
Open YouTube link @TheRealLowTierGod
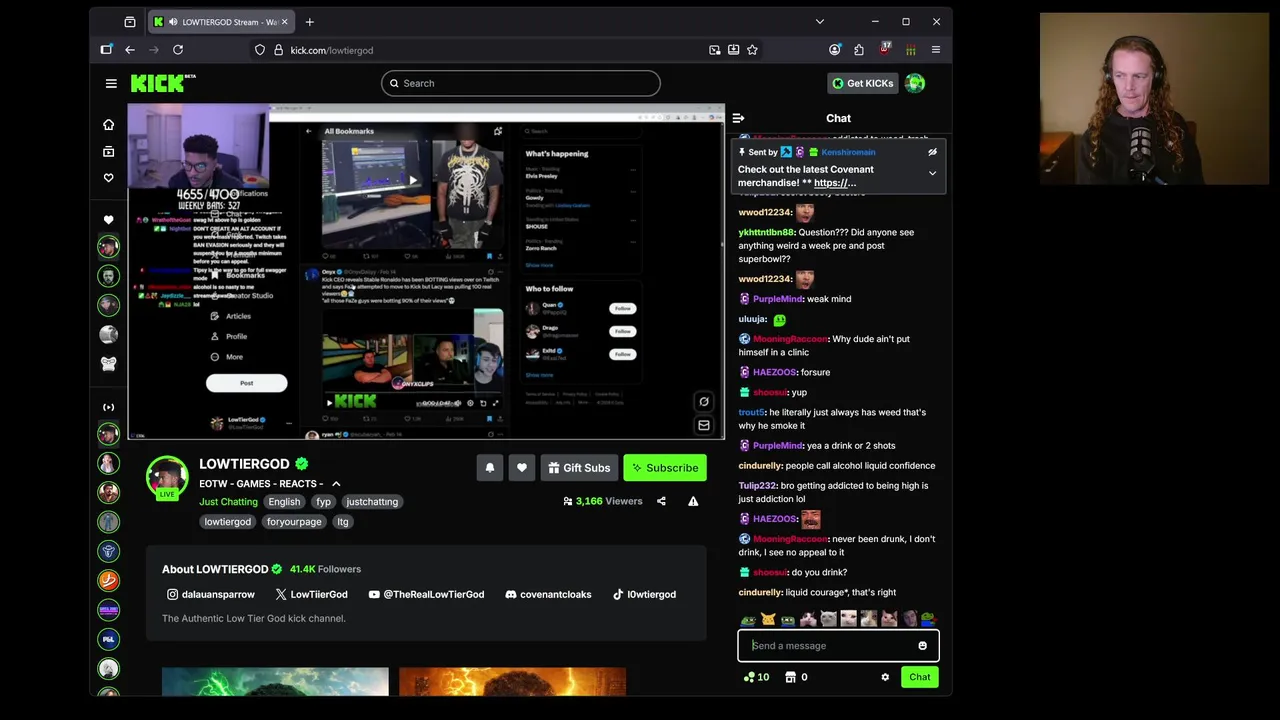click(426, 594)
